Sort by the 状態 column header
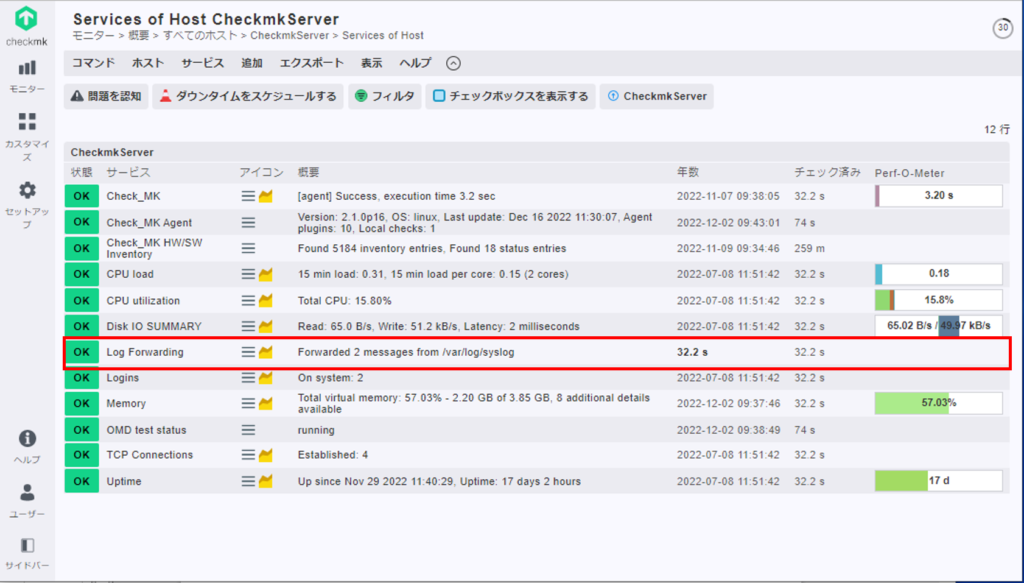 (82, 172)
